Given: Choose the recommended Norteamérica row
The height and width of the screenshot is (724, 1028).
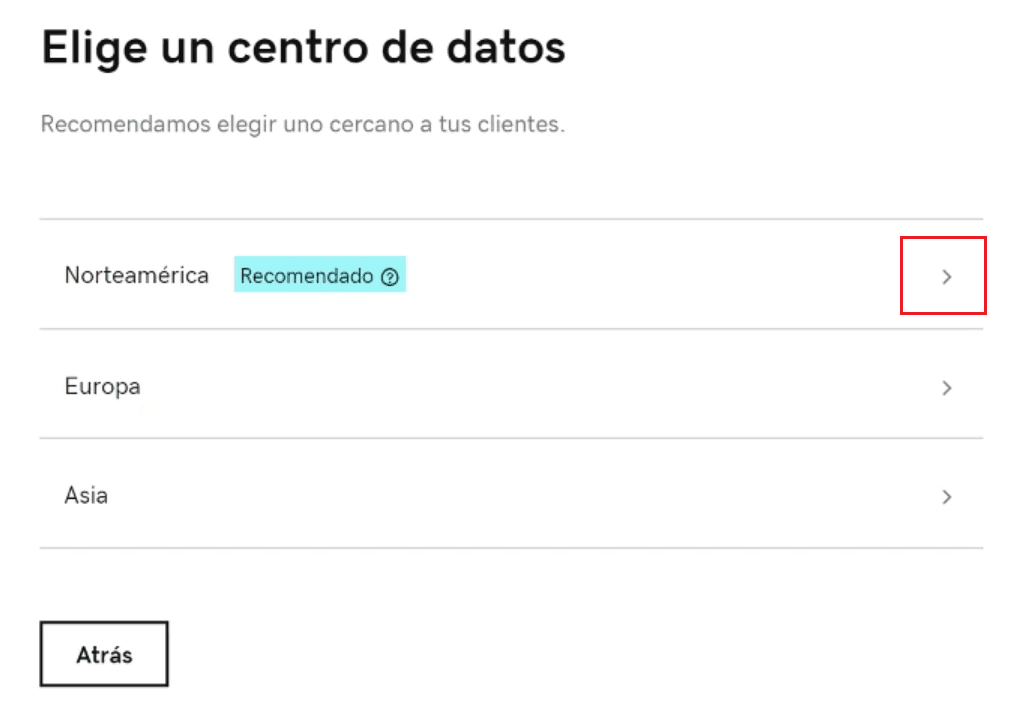Looking at the screenshot, I should pos(511,274).
